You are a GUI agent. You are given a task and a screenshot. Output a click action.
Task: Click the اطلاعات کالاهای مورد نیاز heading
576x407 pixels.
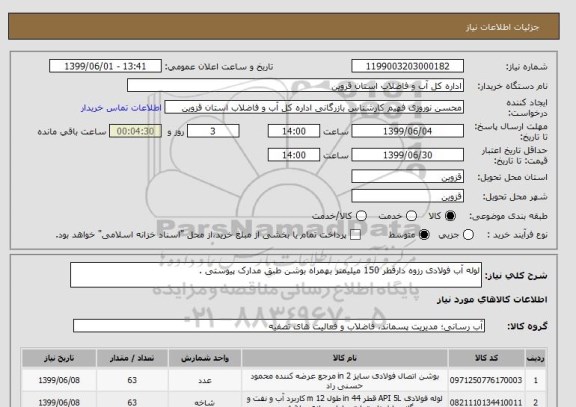coord(492,300)
